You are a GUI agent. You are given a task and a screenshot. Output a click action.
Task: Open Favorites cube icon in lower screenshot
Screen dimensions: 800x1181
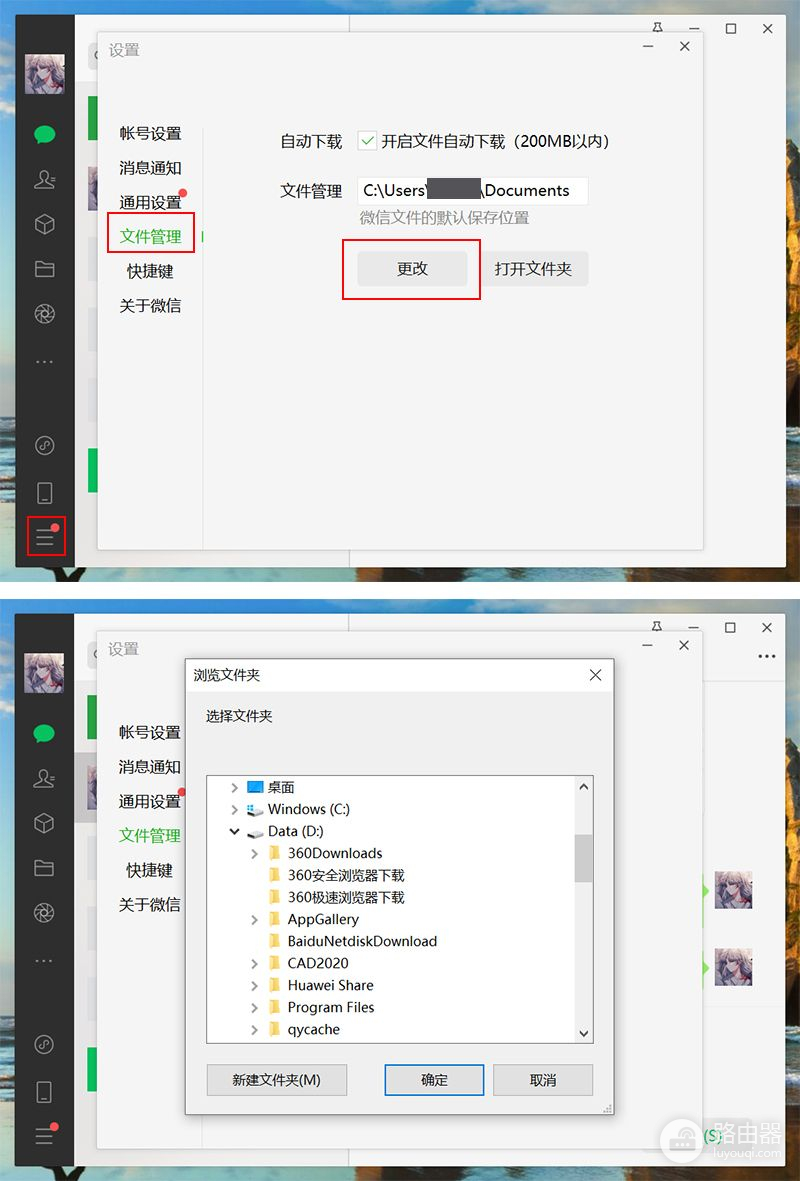click(44, 823)
